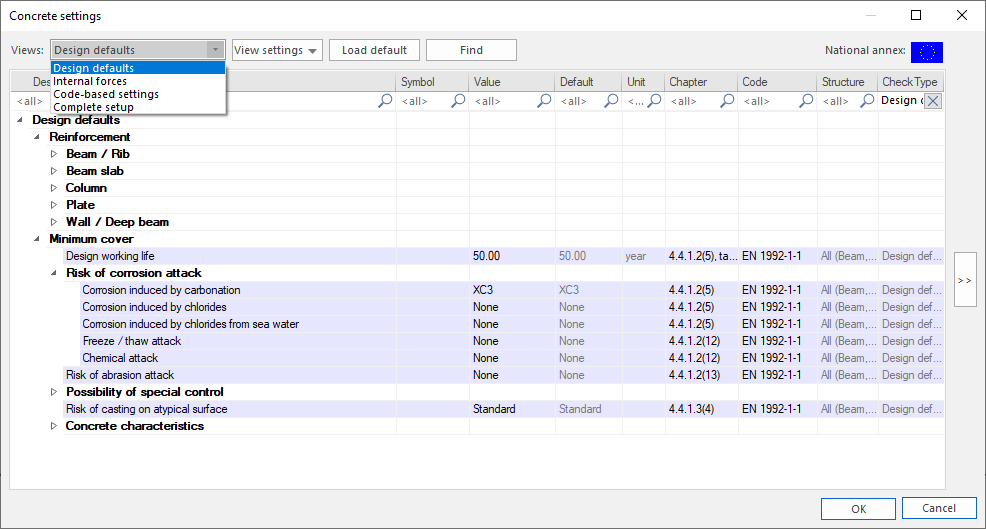Click the National annex EU flag icon
The width and height of the screenshot is (986, 529).
pos(926,52)
